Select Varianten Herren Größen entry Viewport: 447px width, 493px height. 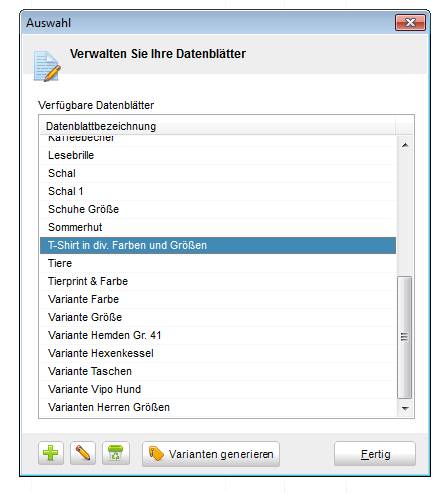(x=218, y=407)
